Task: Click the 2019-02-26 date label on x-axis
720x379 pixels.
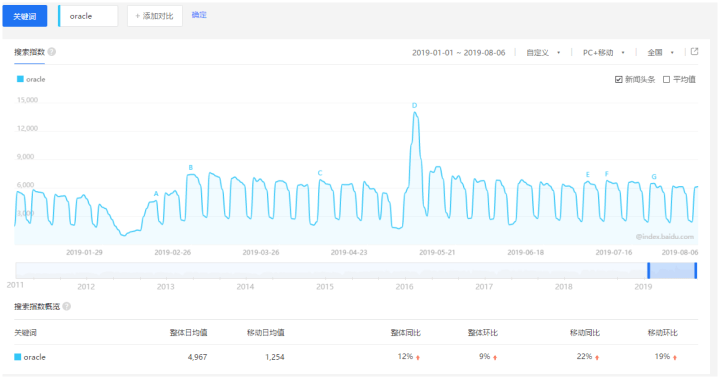Action: [x=172, y=252]
